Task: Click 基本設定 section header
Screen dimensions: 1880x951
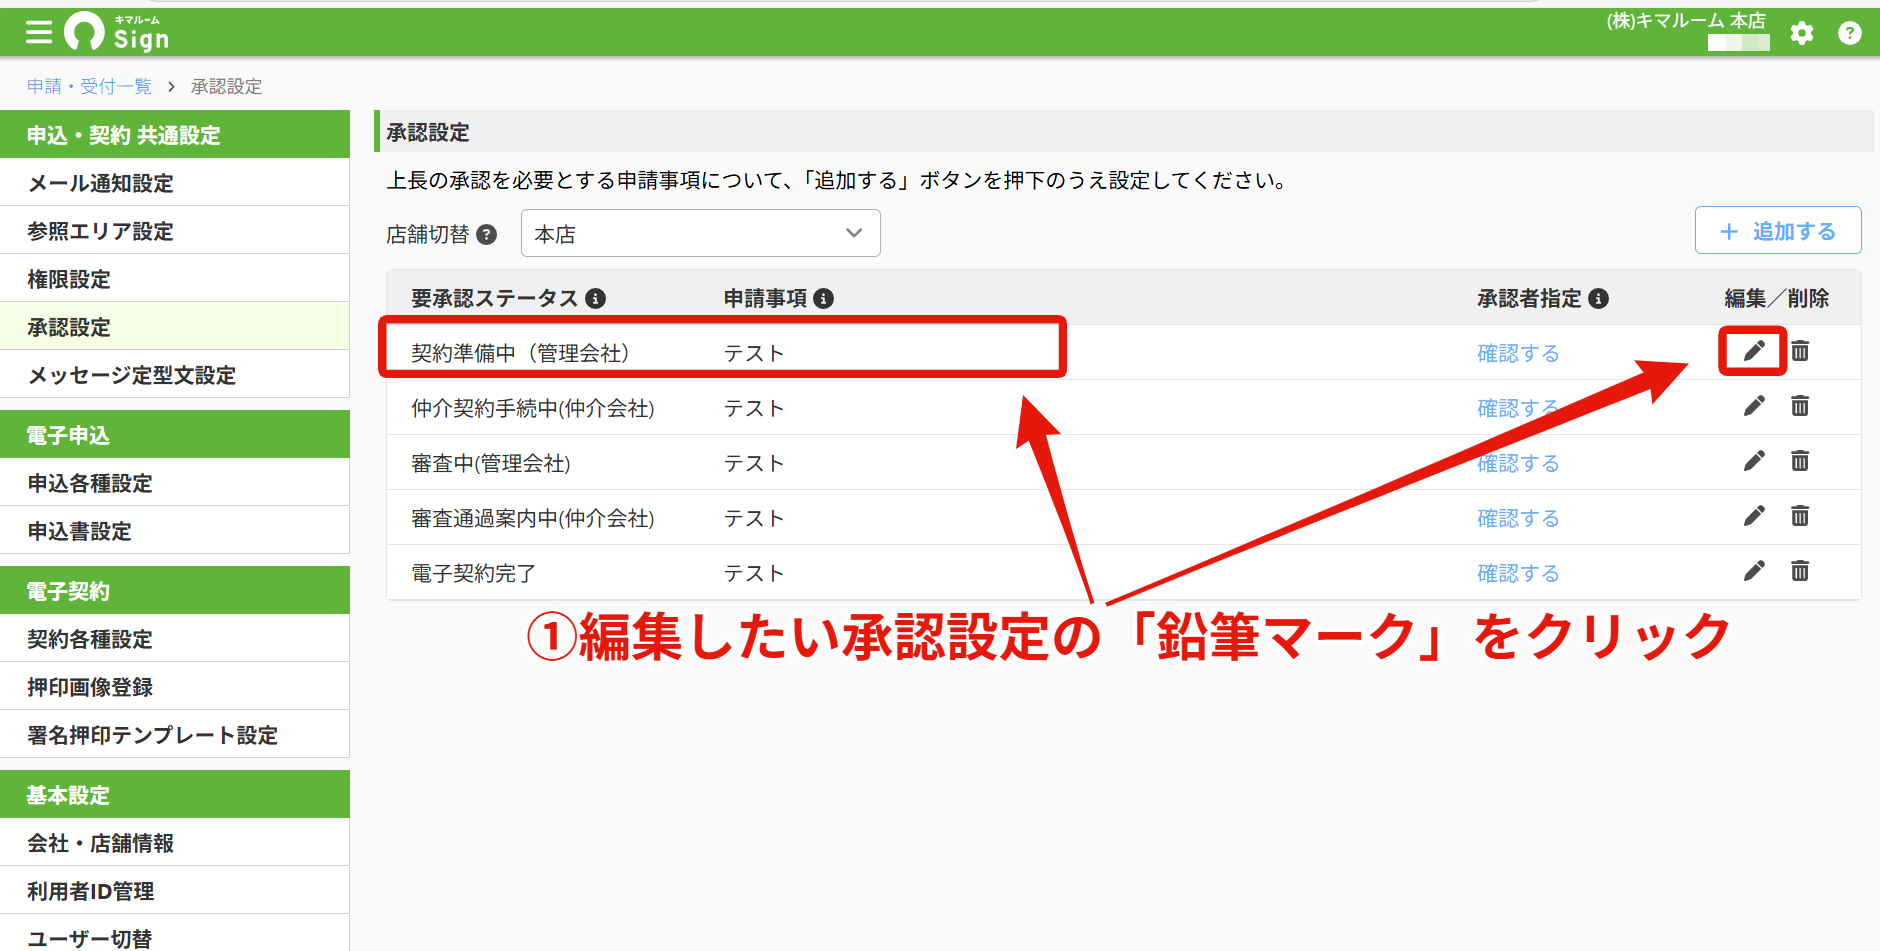Action: click(x=175, y=794)
